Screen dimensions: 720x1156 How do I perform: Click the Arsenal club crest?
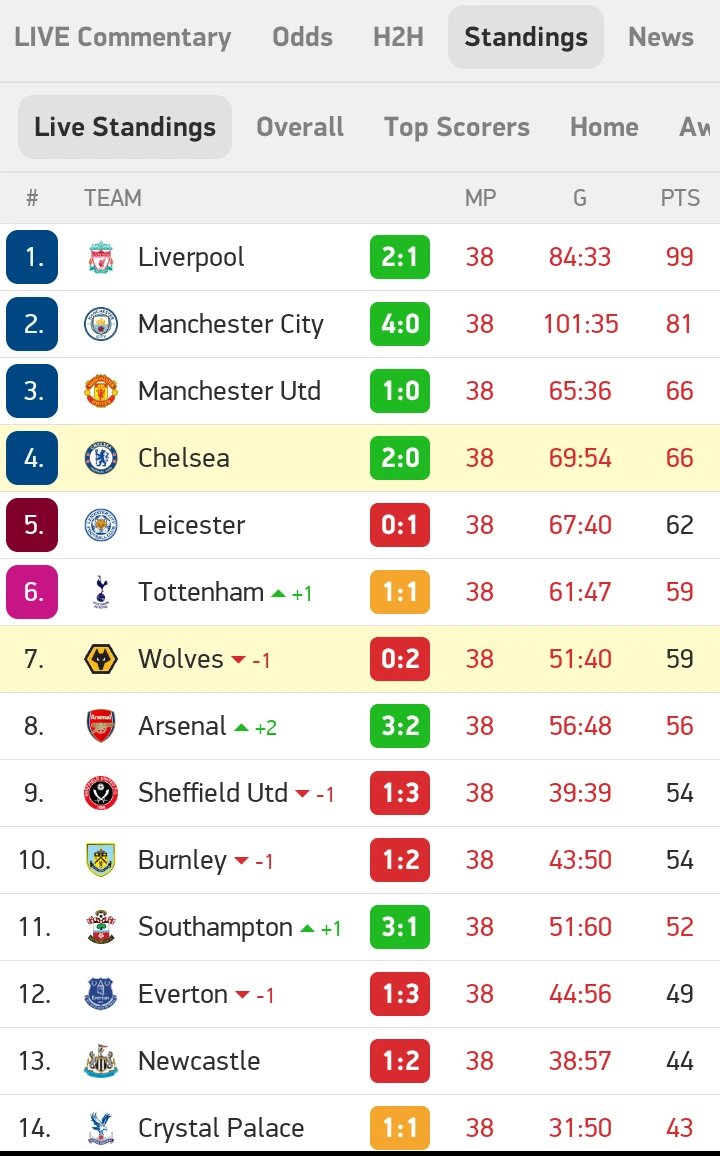(x=101, y=726)
